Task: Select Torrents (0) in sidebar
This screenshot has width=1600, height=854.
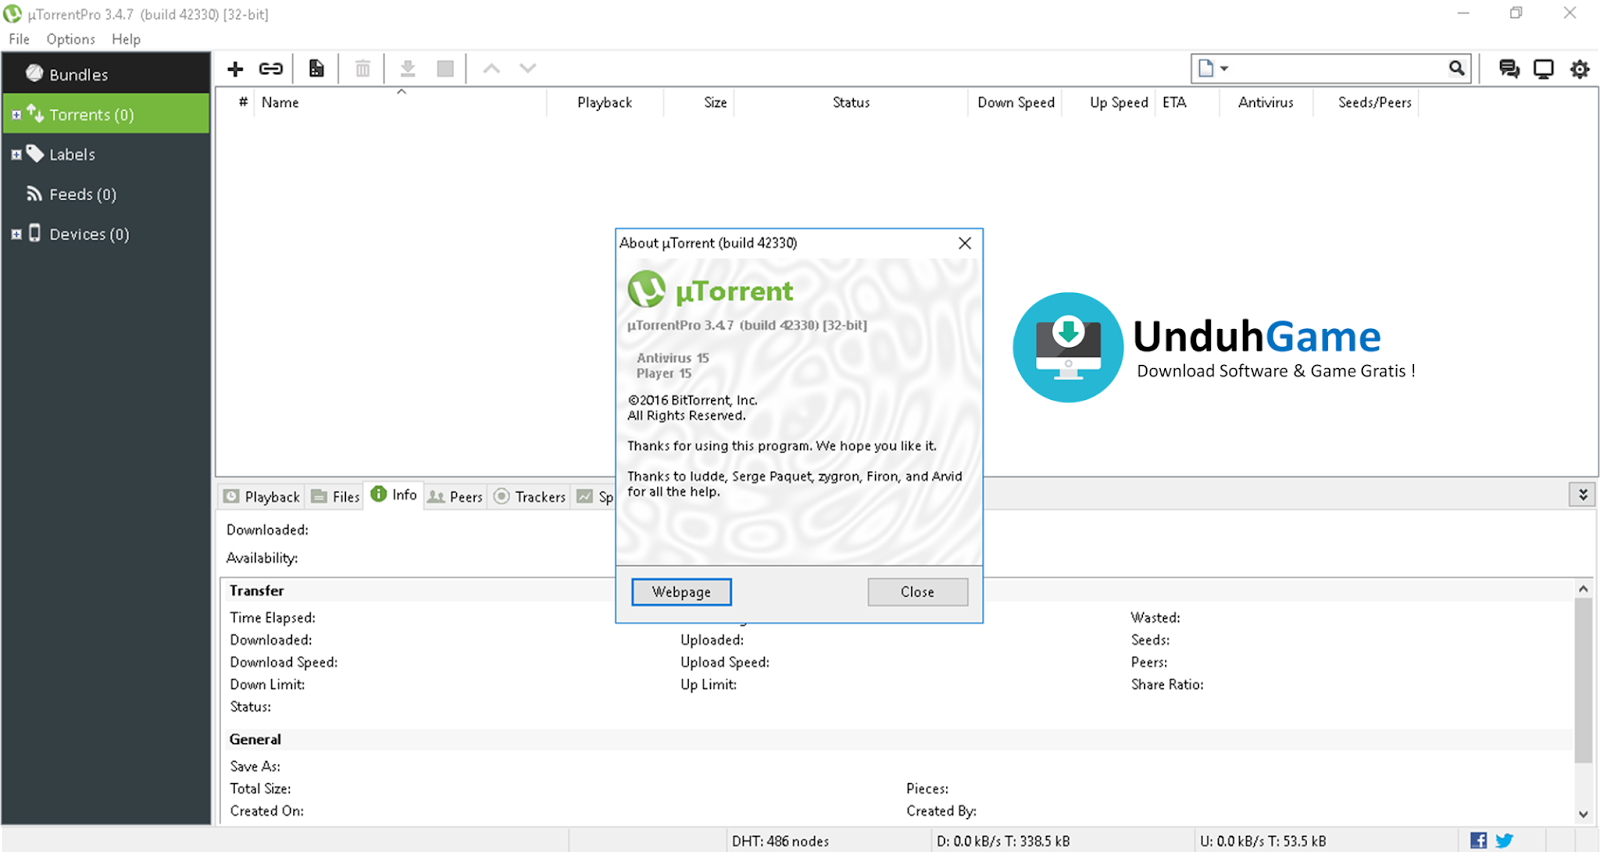Action: 106,114
